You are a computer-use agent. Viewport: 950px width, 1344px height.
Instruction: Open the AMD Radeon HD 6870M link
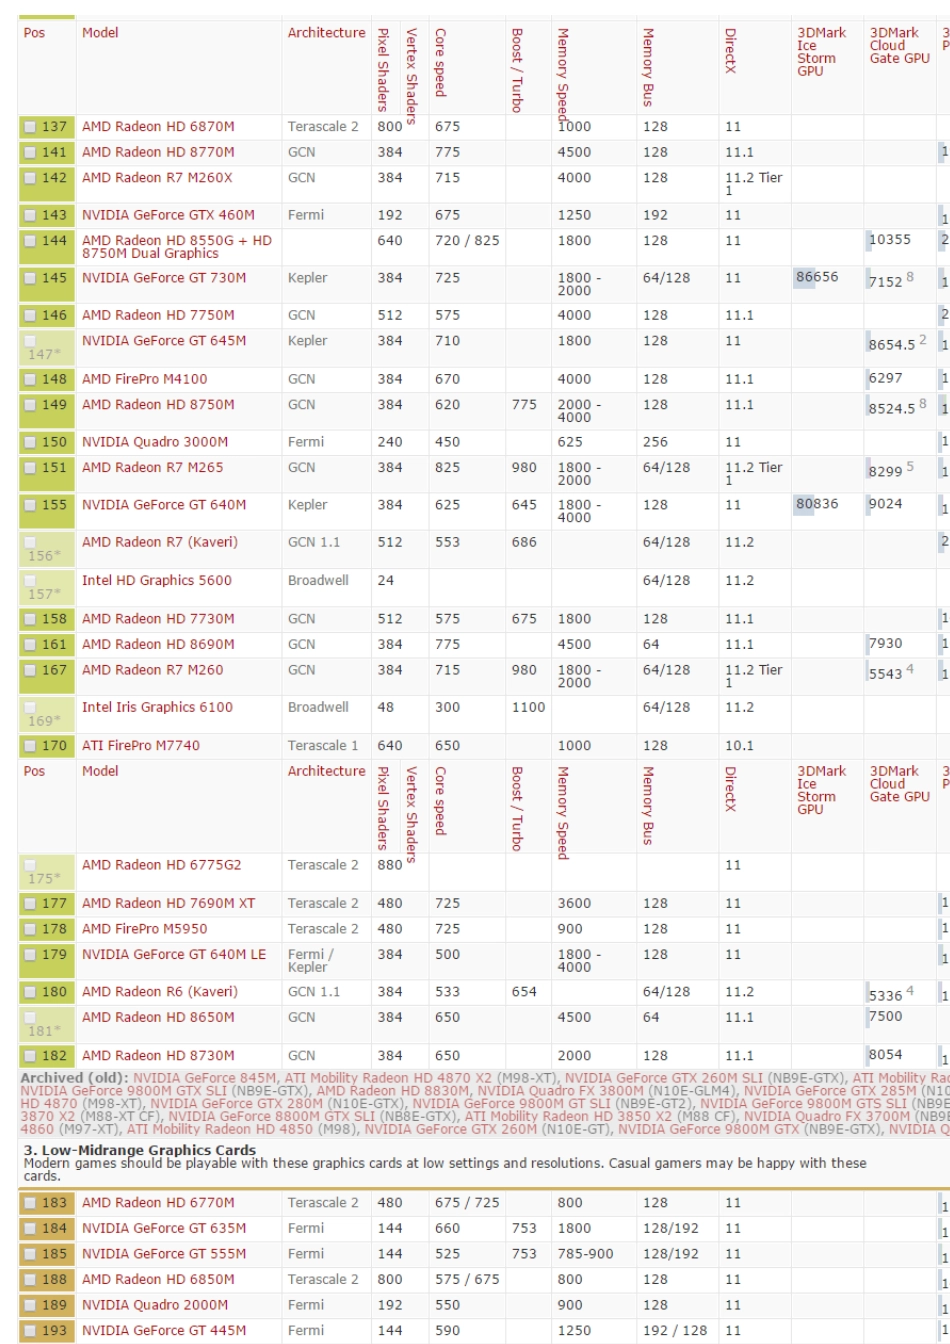click(158, 127)
